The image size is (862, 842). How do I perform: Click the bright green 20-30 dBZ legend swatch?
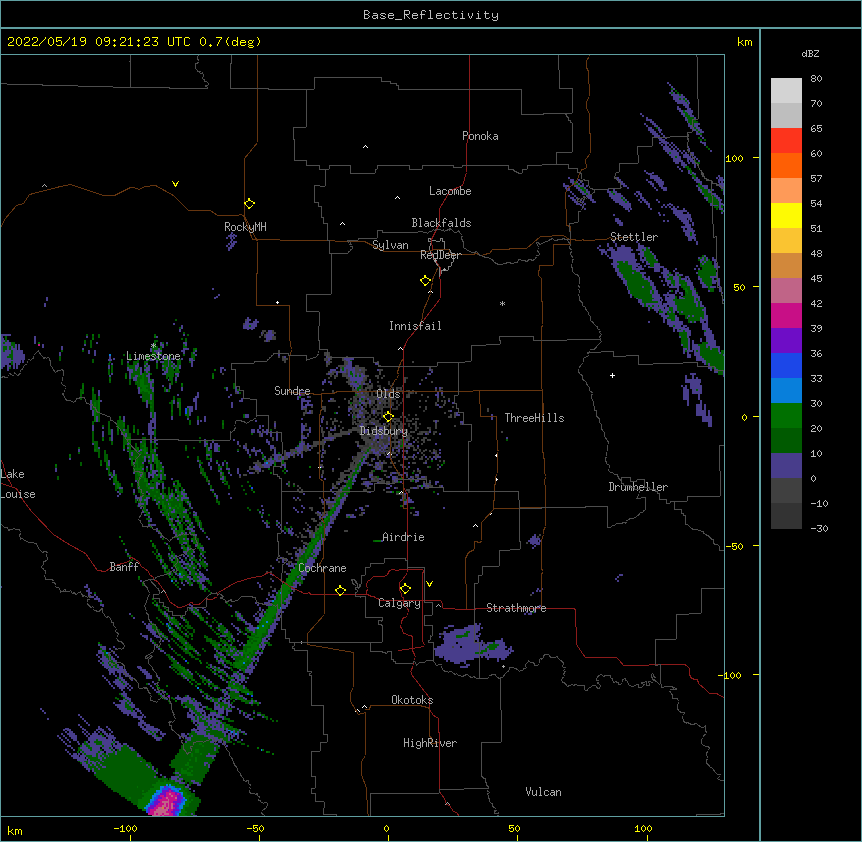(786, 416)
